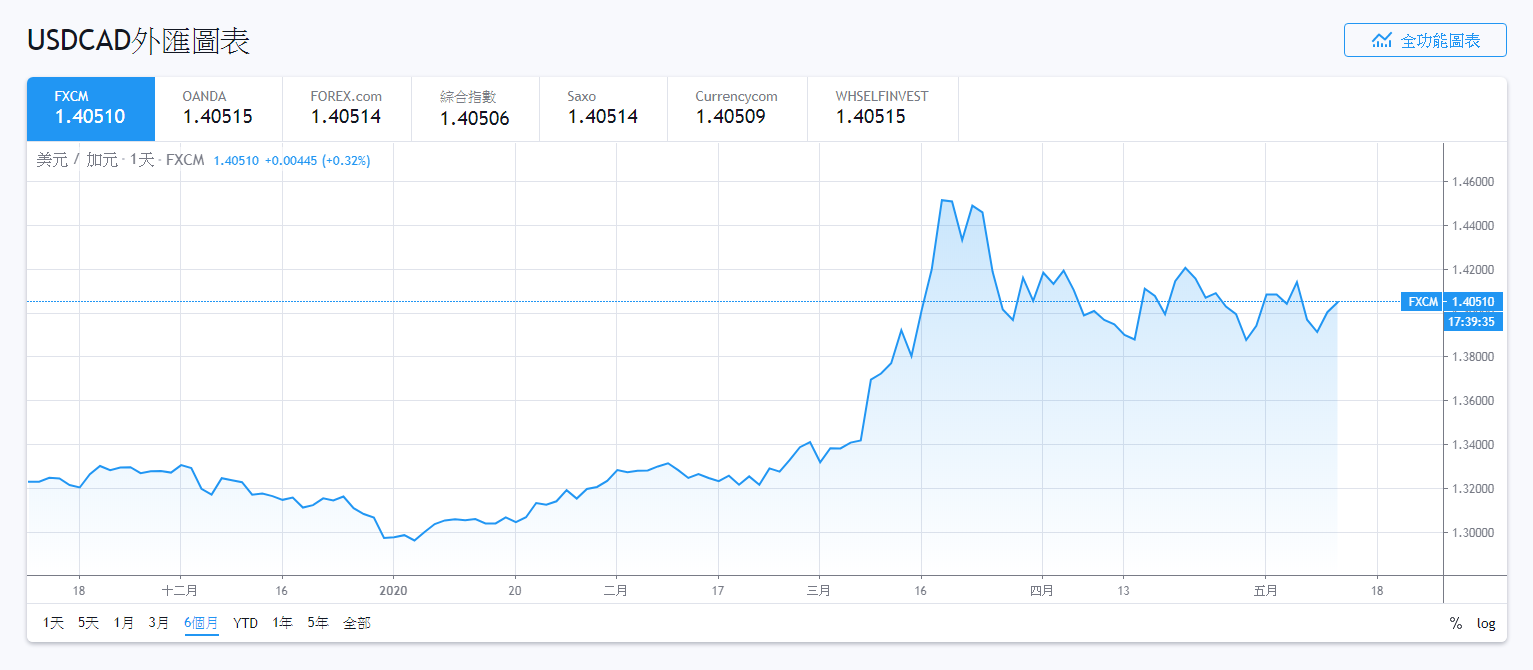Switch to the FOREX.com tab

point(346,109)
